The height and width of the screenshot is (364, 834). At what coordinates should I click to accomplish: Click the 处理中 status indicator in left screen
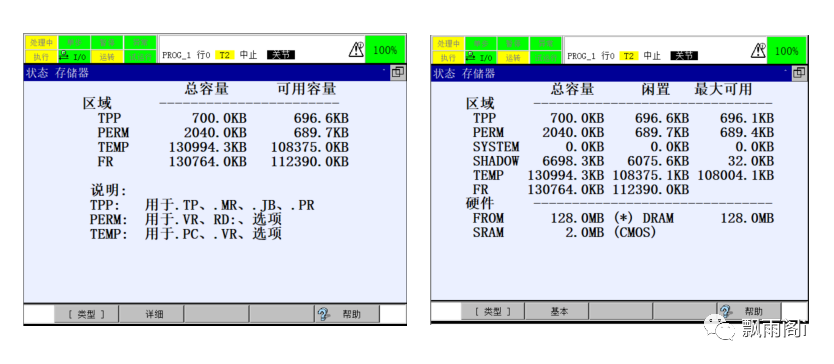click(40, 43)
